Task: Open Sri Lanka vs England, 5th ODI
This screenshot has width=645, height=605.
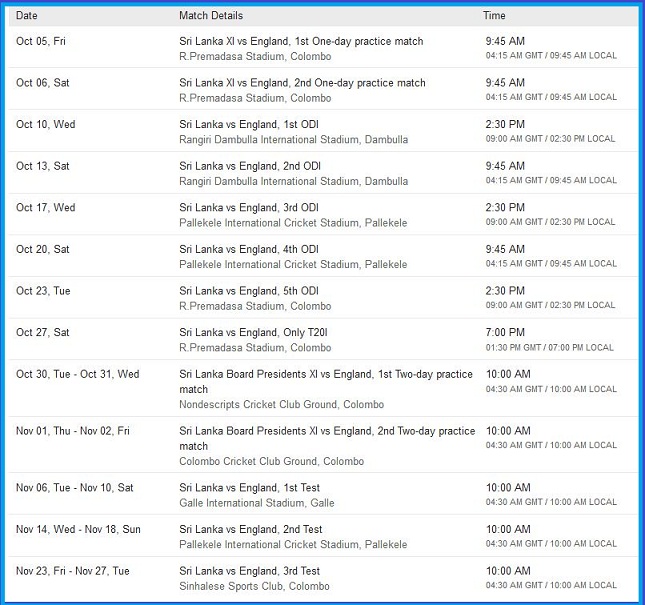Action: (249, 291)
